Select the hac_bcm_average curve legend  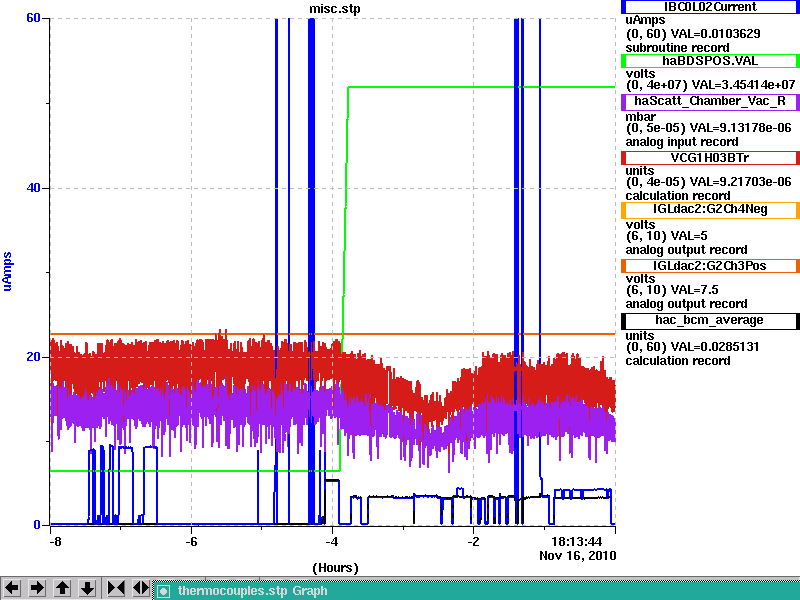(710, 320)
